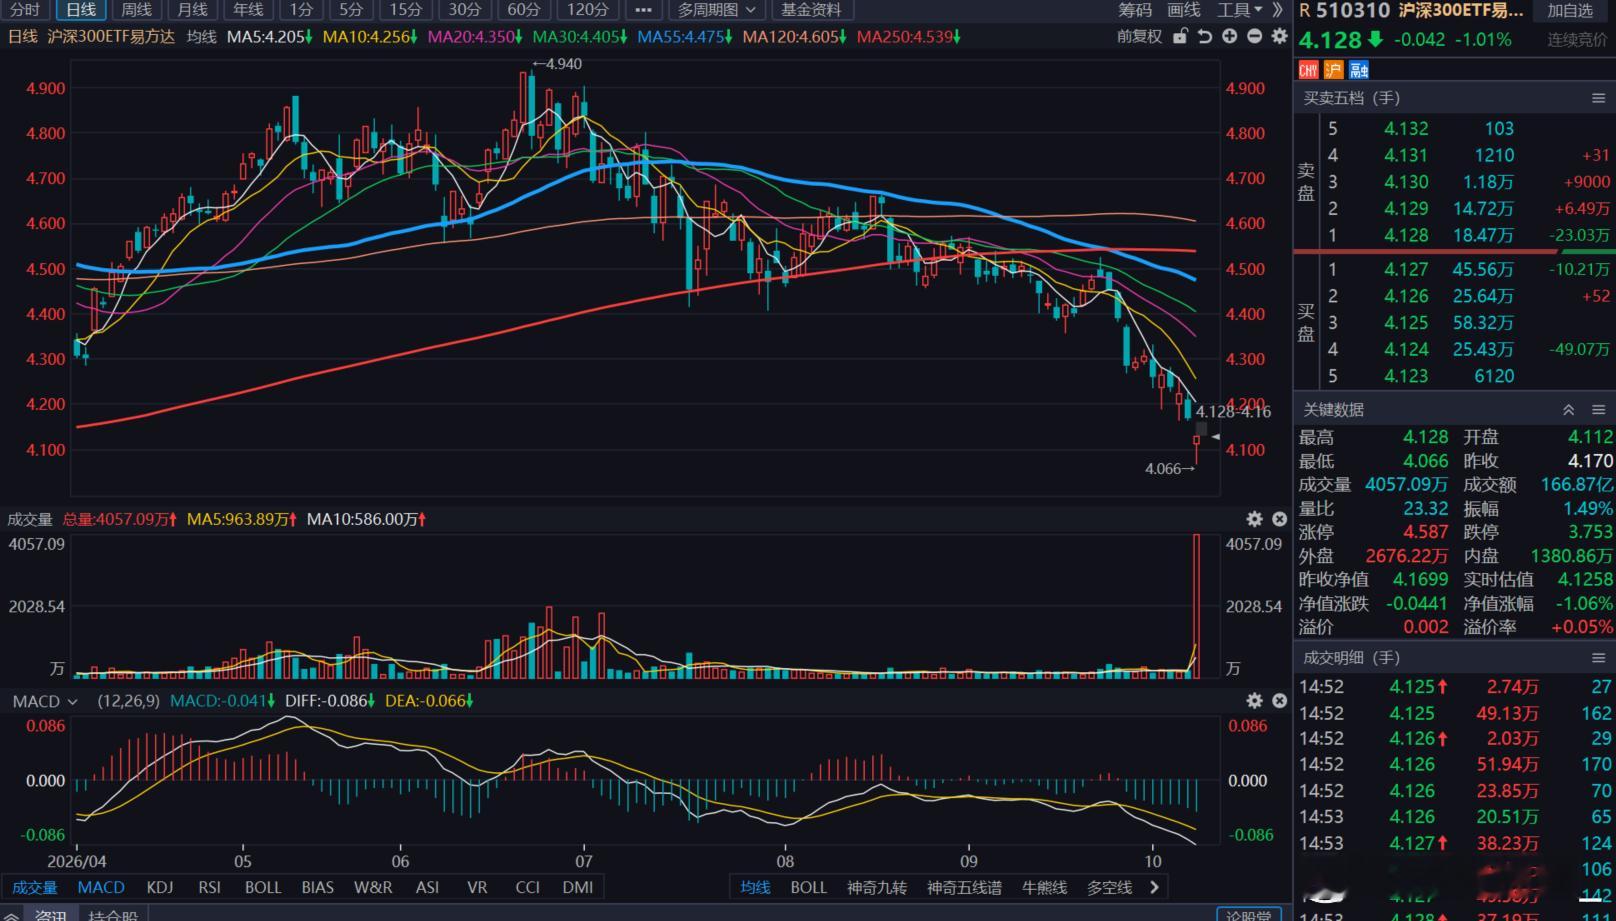Click the MA5:4.205 moving average label
Viewport: 1616px width, 921px height.
(270, 37)
